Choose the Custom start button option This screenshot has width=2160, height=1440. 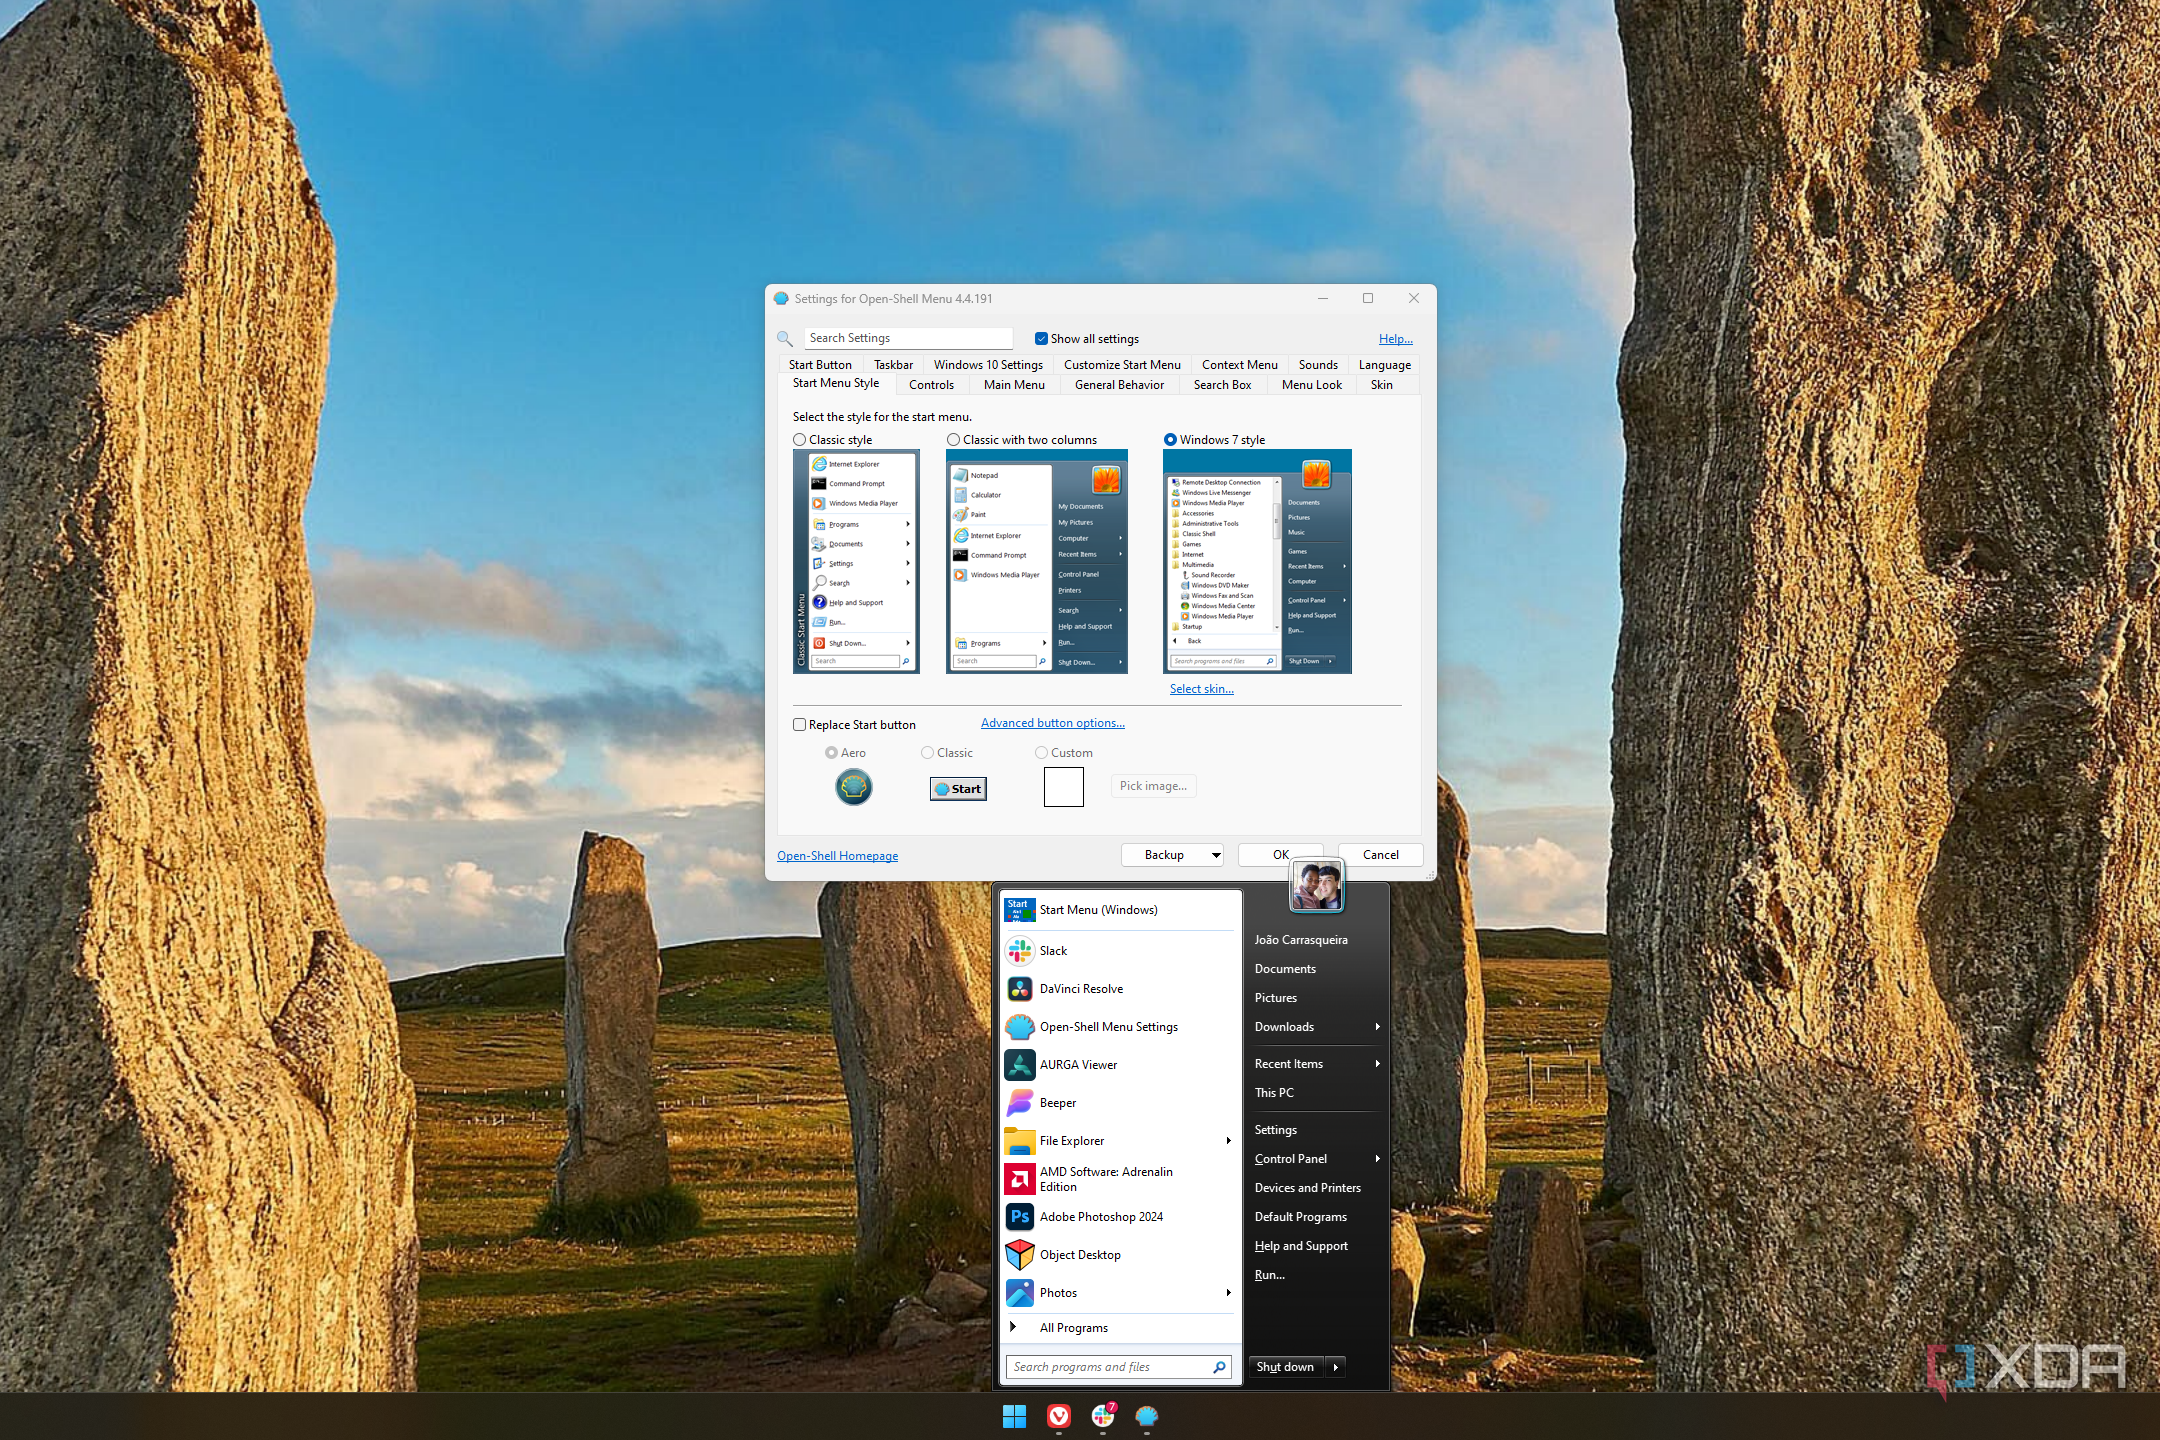point(1041,752)
